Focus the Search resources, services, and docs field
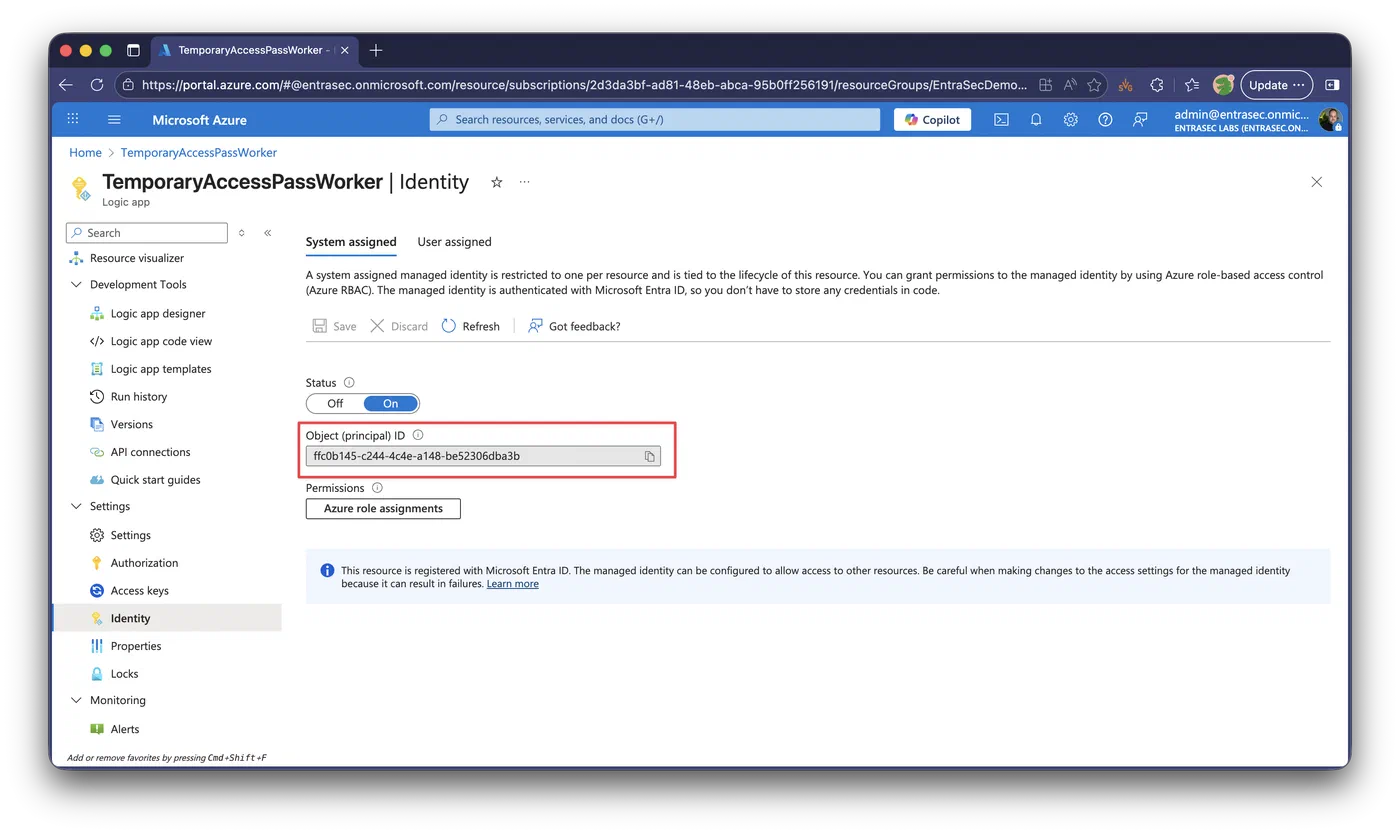 tap(655, 119)
